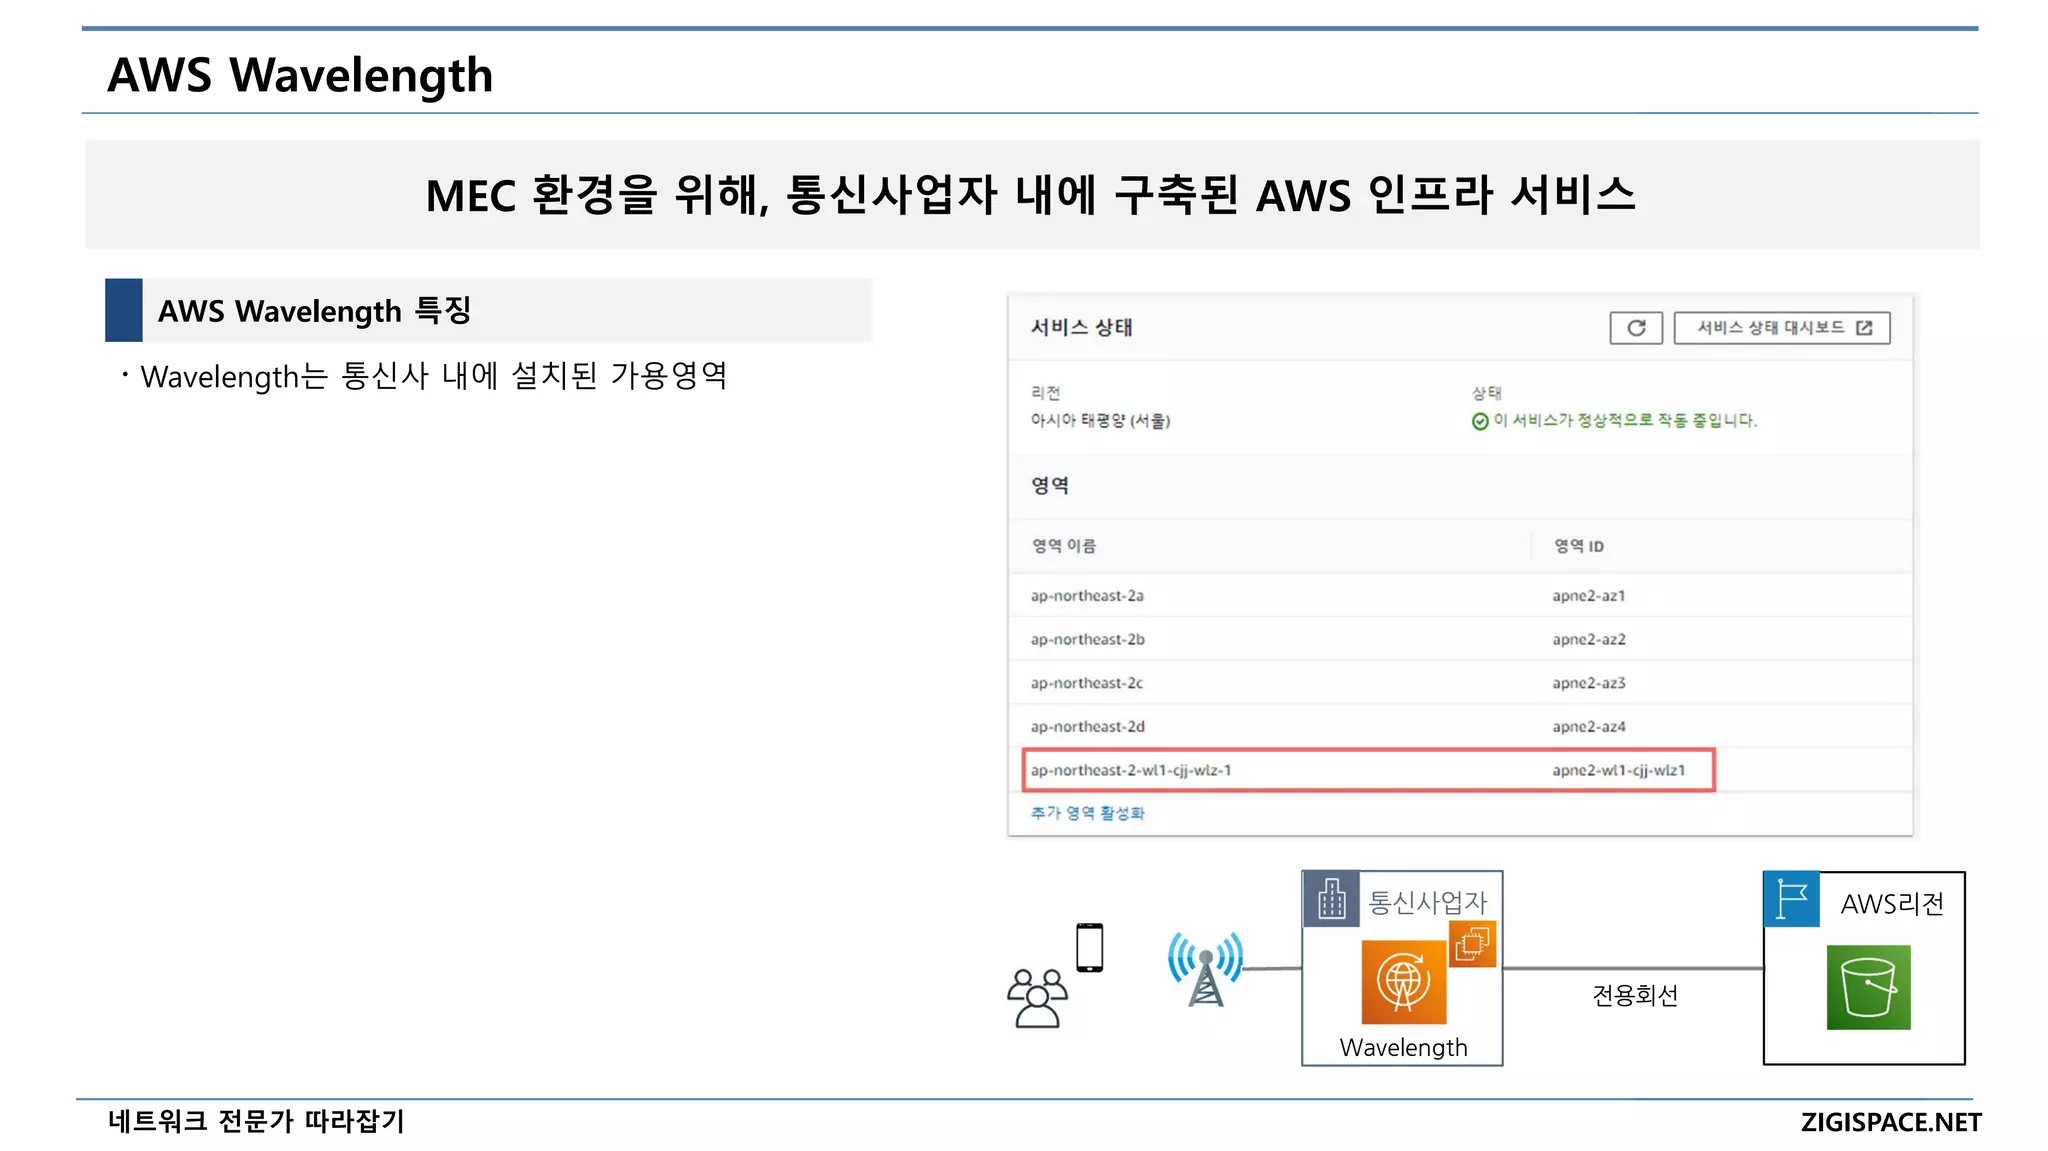Select the ap-northeast-2a zone name
Screen dimensions: 2048x1151
pyautogui.click(x=1087, y=596)
